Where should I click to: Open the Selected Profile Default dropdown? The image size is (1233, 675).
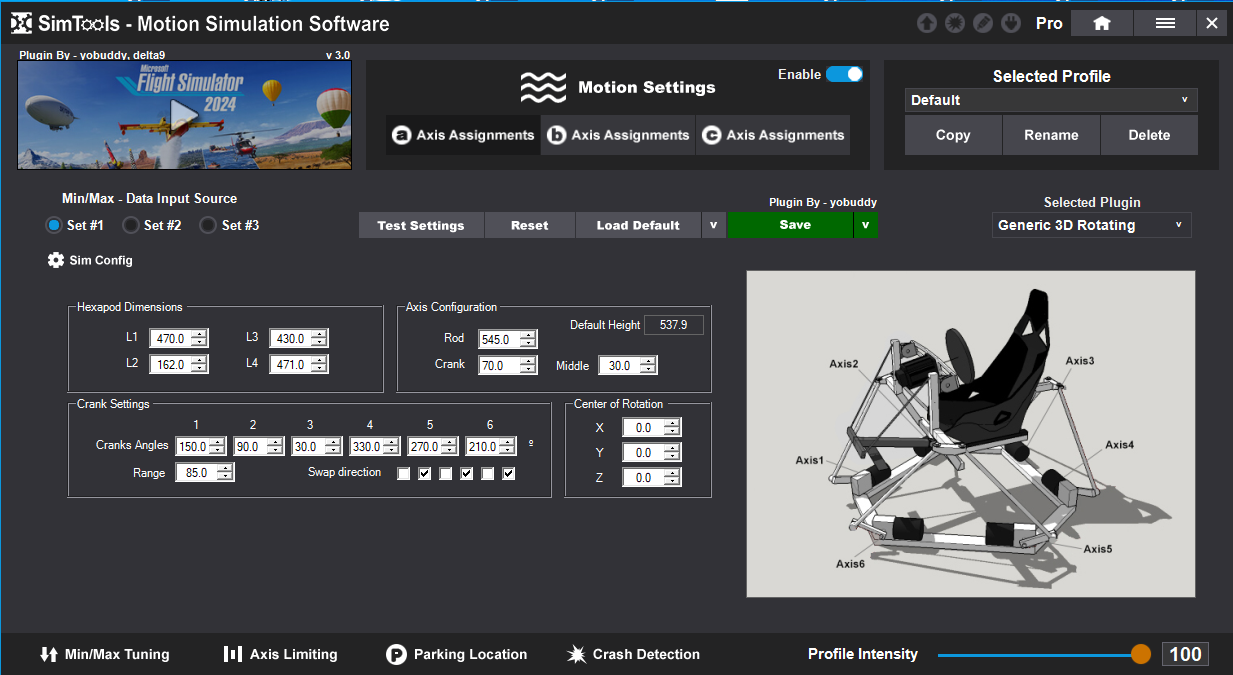[1051, 100]
